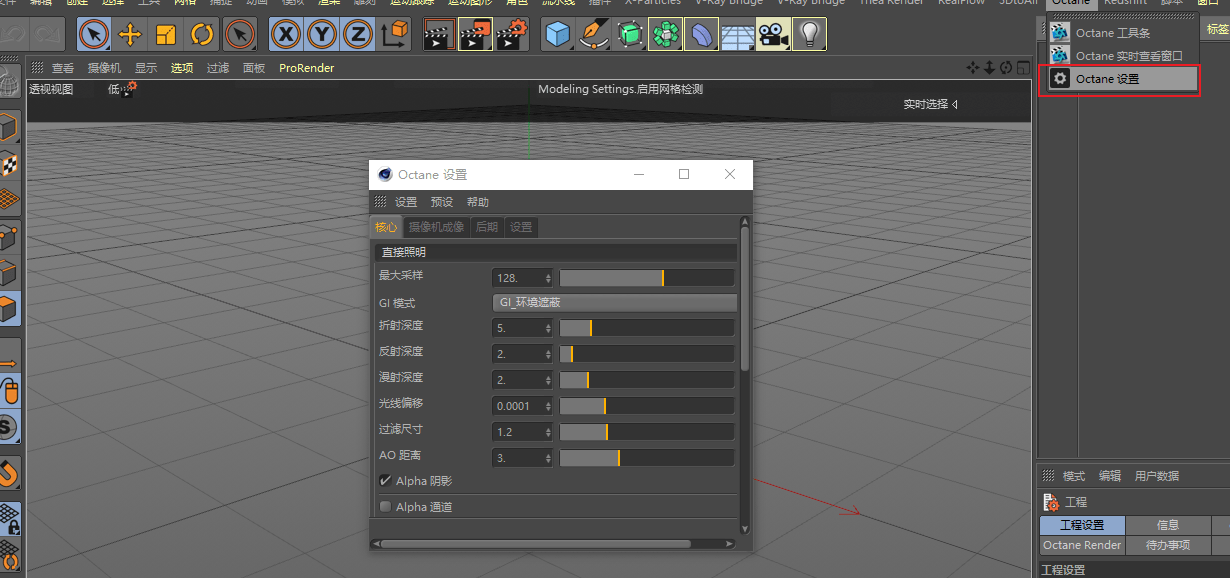Click the 折射深度 value field
This screenshot has width=1230, height=578.
point(517,328)
